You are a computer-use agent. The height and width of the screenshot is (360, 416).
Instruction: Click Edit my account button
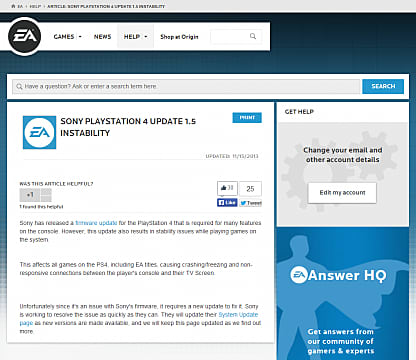click(342, 193)
